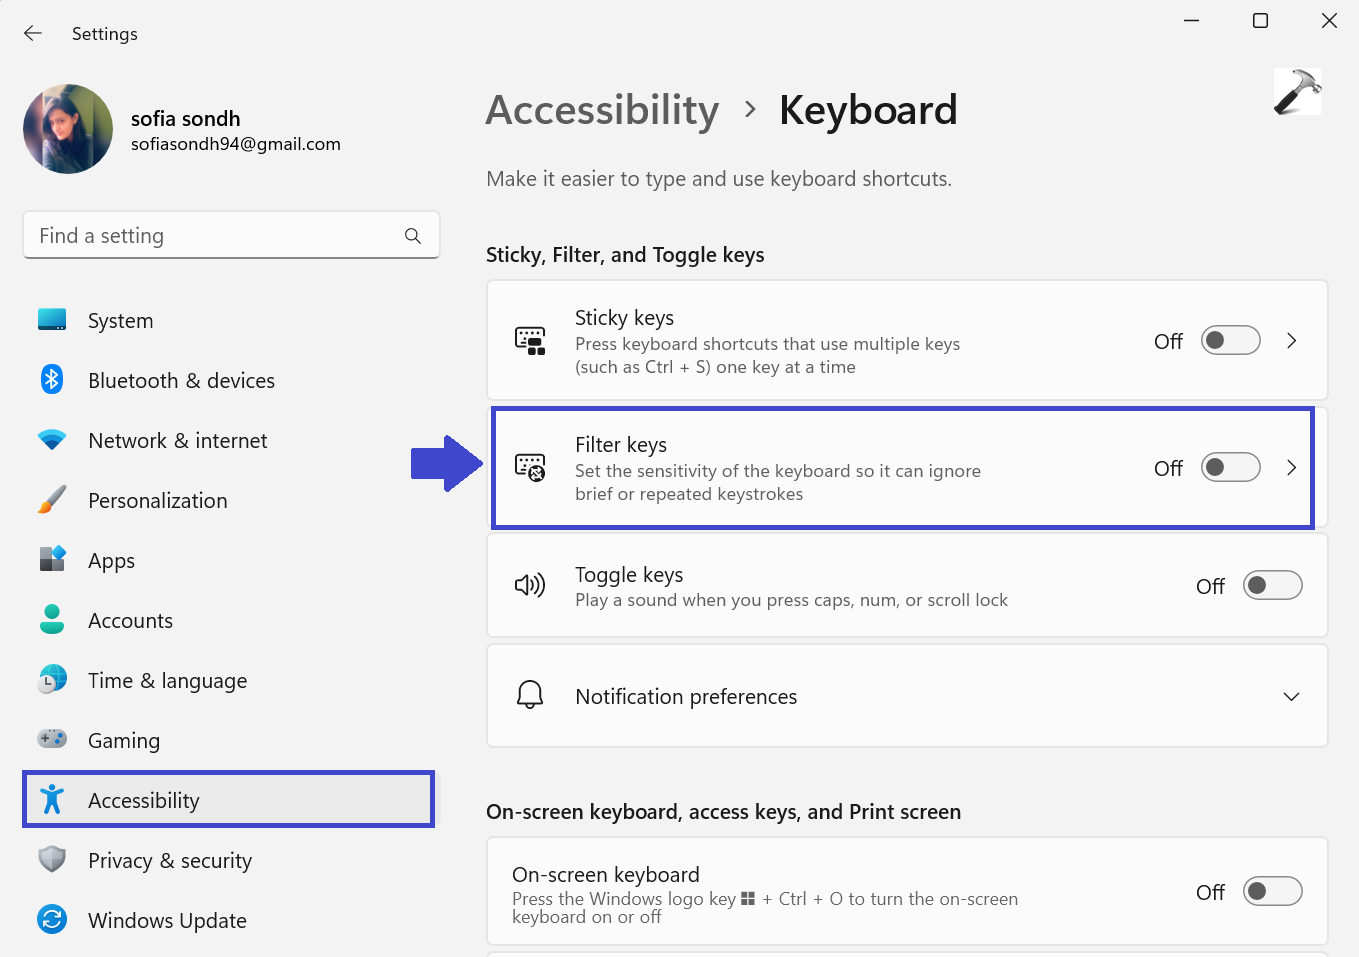Go back to Accessibility breadcrumb

(x=602, y=110)
